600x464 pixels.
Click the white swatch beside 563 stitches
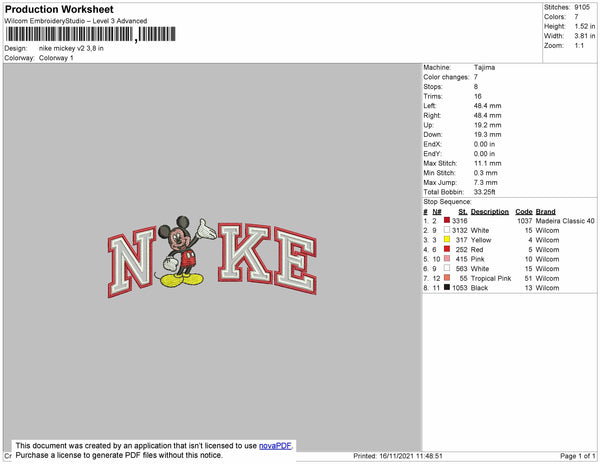(447, 268)
